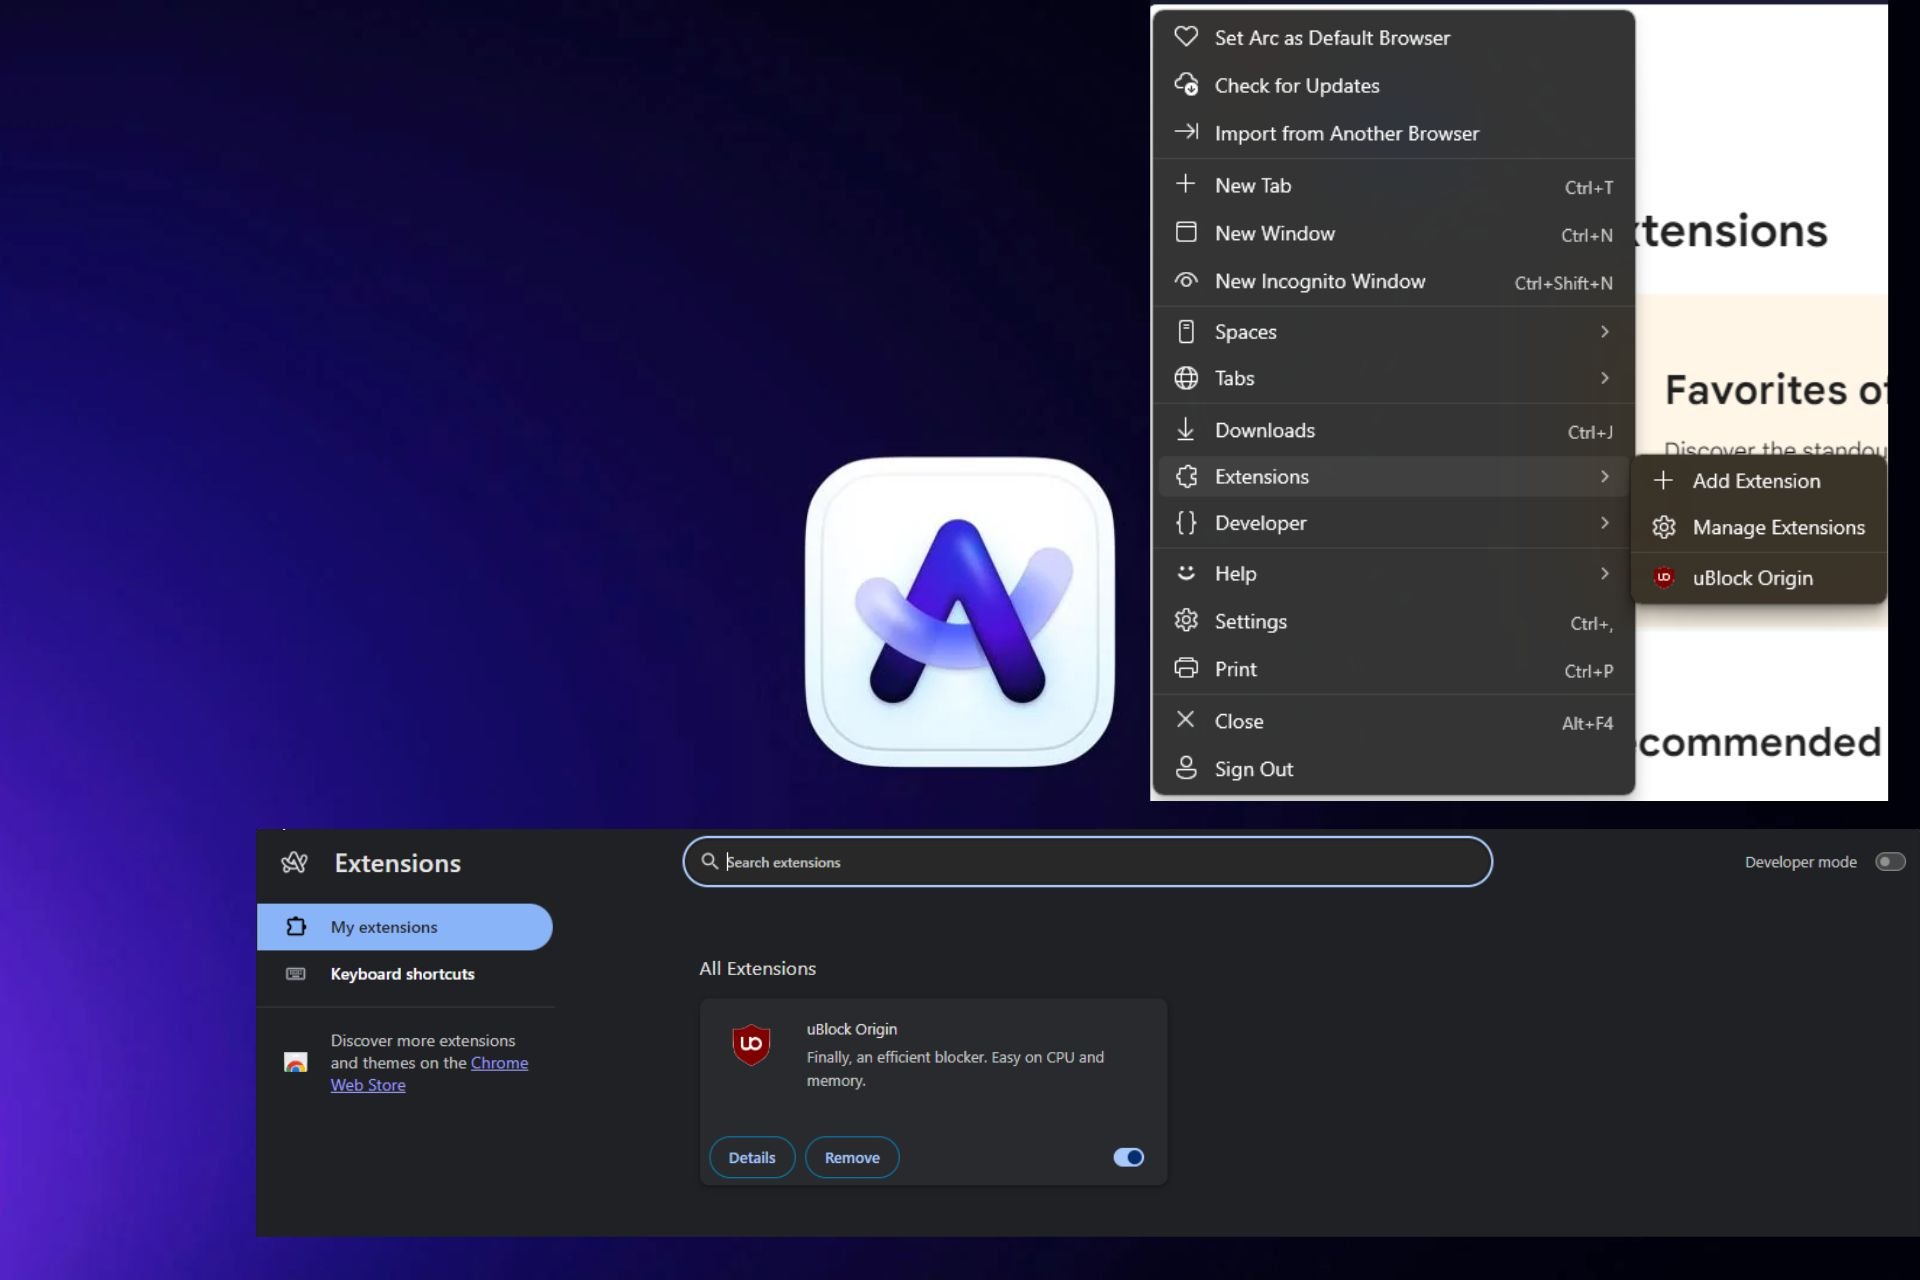Click the uBlock Origin shield icon in submenu
This screenshot has height=1280, width=1920.
1664,577
